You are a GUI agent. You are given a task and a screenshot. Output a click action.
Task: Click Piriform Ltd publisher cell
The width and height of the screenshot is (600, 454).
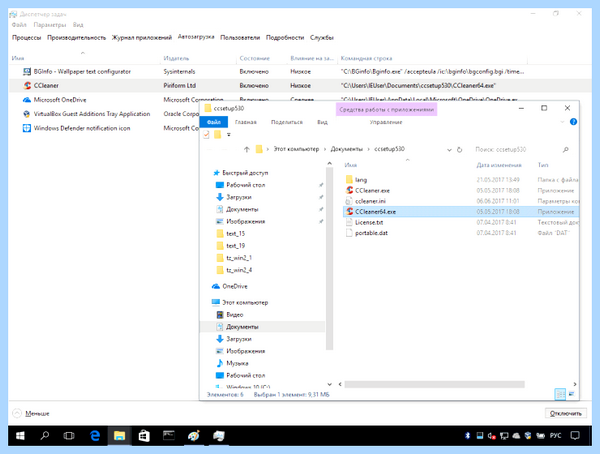pos(179,86)
